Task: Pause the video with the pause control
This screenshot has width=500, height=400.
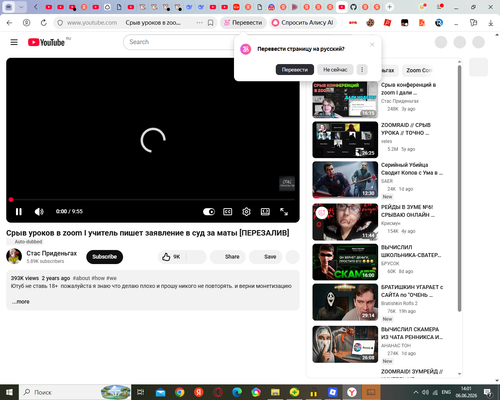Action: (19, 212)
